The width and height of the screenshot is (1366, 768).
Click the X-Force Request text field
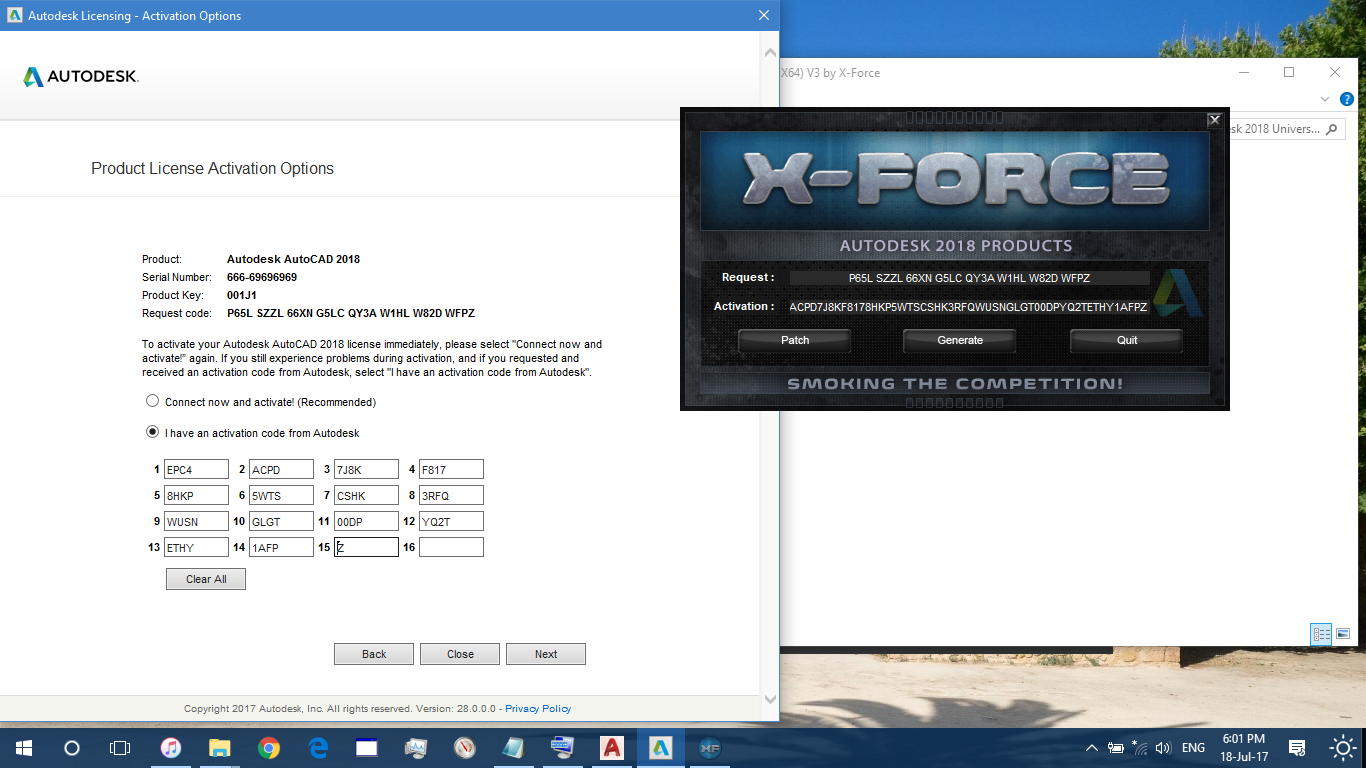coord(969,278)
